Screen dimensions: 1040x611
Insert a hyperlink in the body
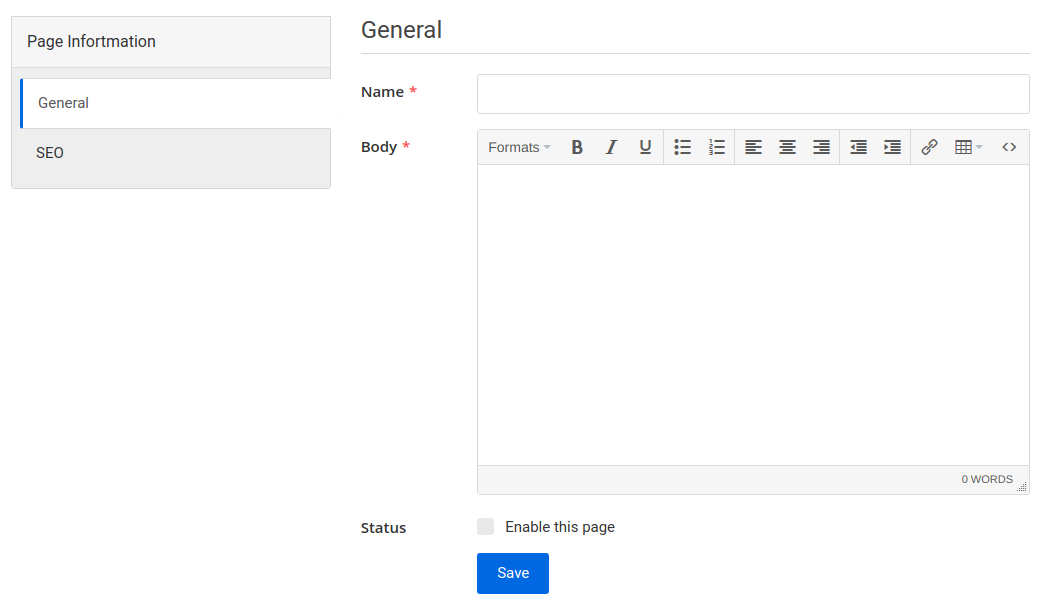[x=929, y=147]
